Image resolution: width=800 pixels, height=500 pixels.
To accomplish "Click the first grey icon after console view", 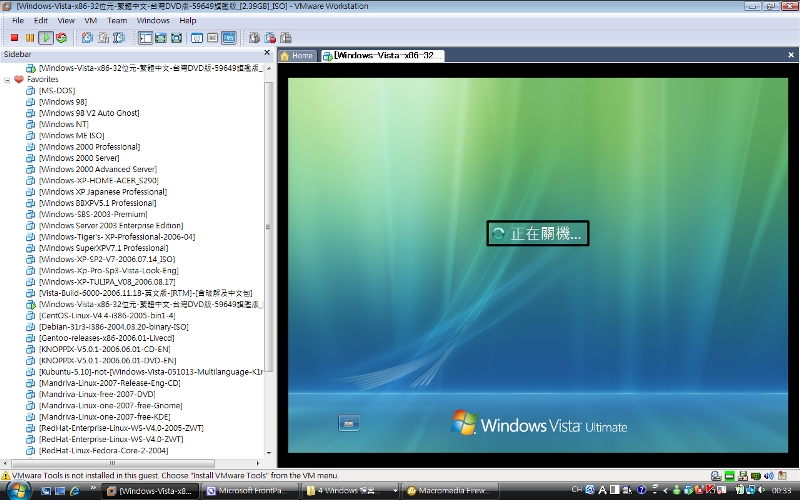I will pos(255,38).
